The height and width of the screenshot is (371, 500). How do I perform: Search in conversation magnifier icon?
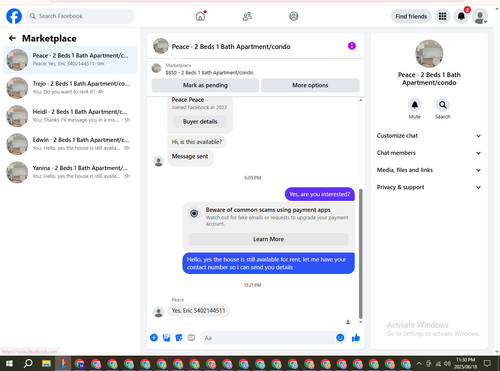click(x=443, y=105)
